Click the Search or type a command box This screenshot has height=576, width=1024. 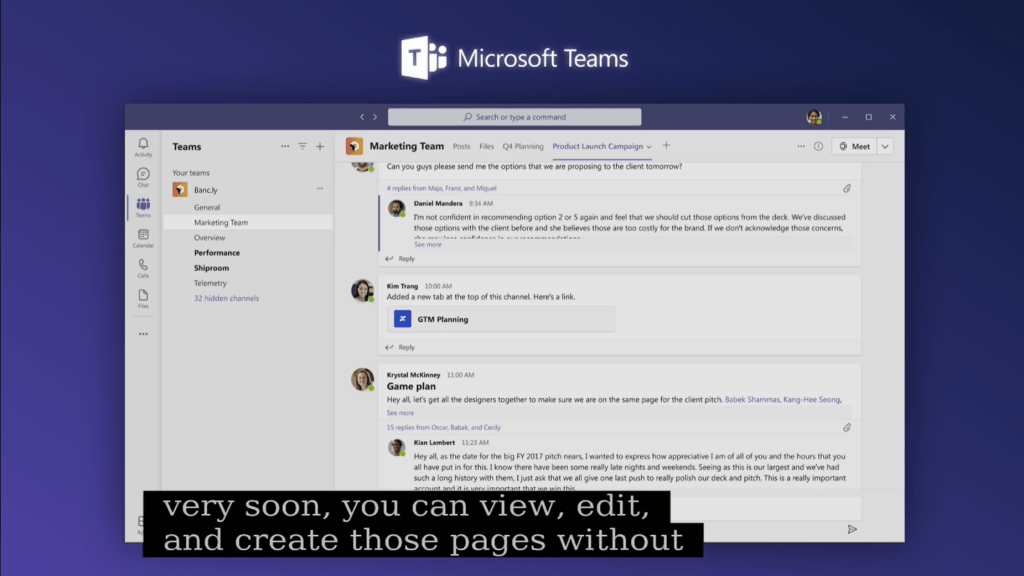514,117
